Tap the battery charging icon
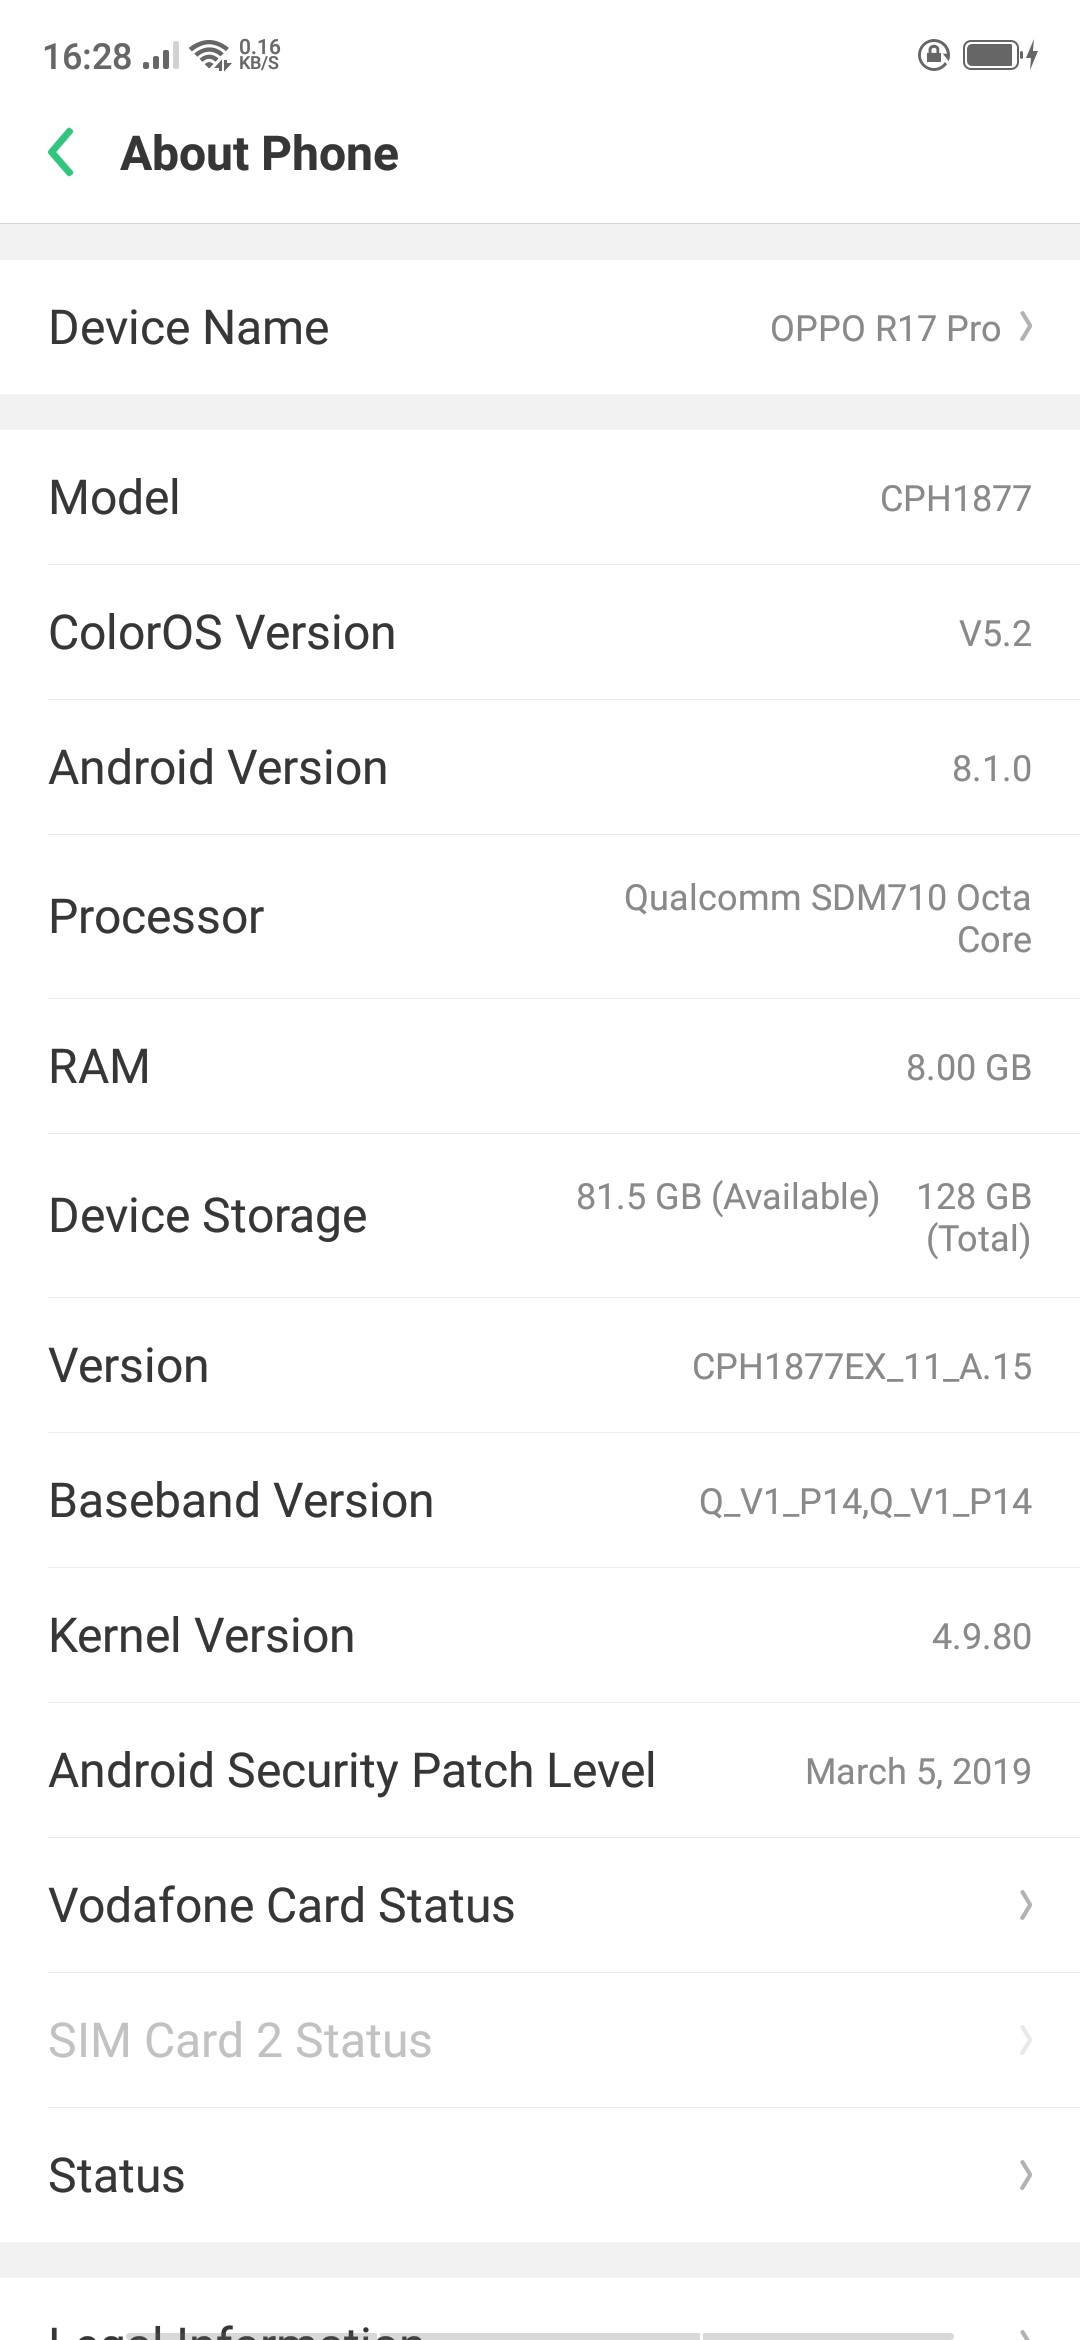The height and width of the screenshot is (2340, 1080). point(1000,55)
